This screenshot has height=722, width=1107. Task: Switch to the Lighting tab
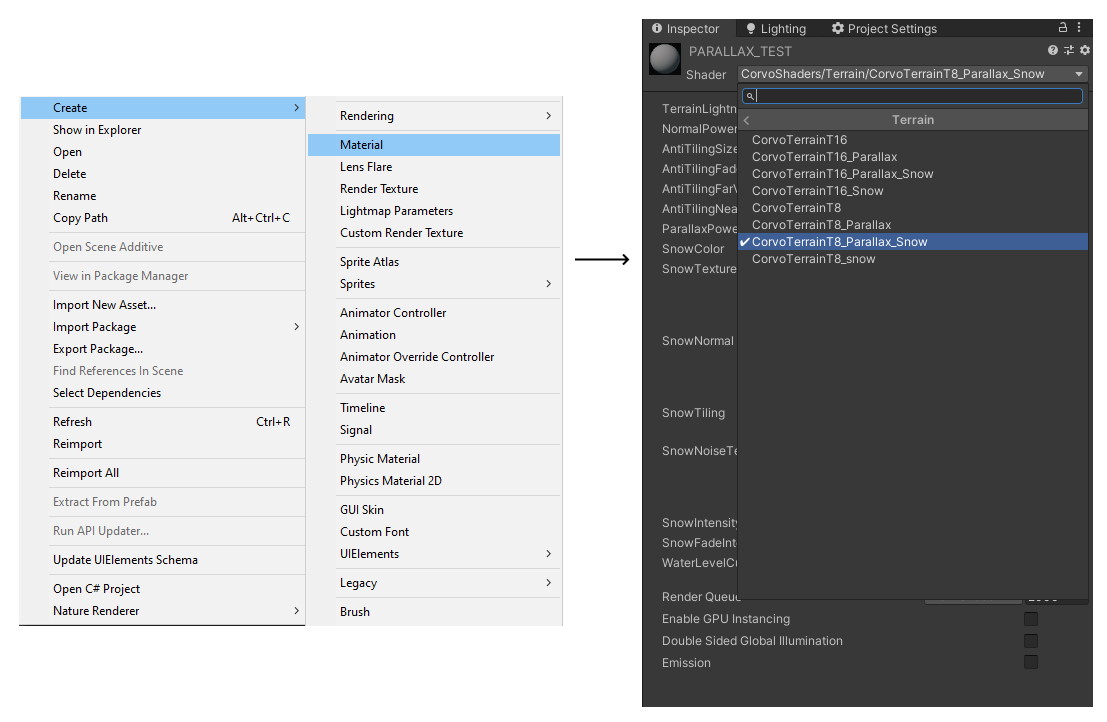(x=776, y=28)
